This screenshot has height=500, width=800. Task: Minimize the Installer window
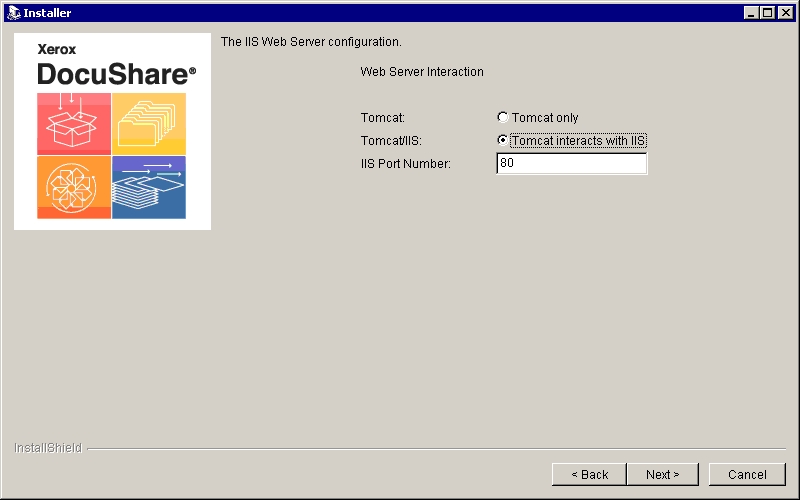(x=751, y=13)
